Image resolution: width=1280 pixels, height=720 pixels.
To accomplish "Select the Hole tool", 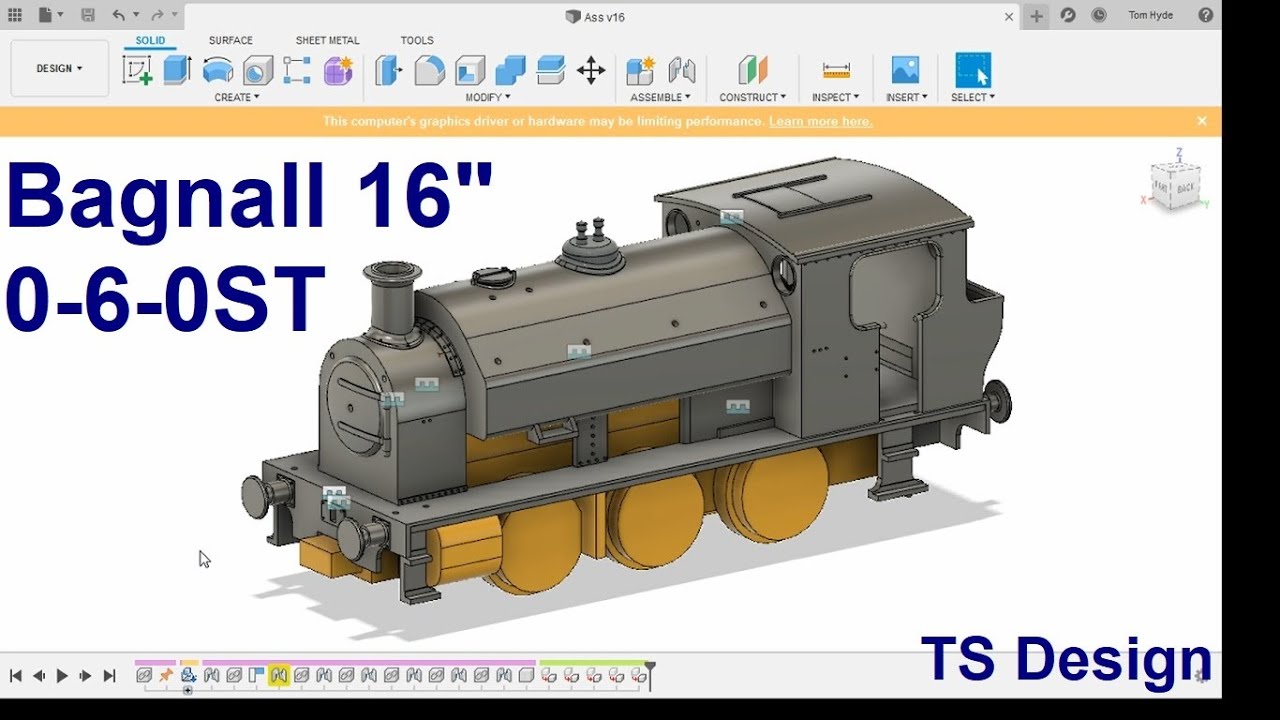I will click(258, 70).
